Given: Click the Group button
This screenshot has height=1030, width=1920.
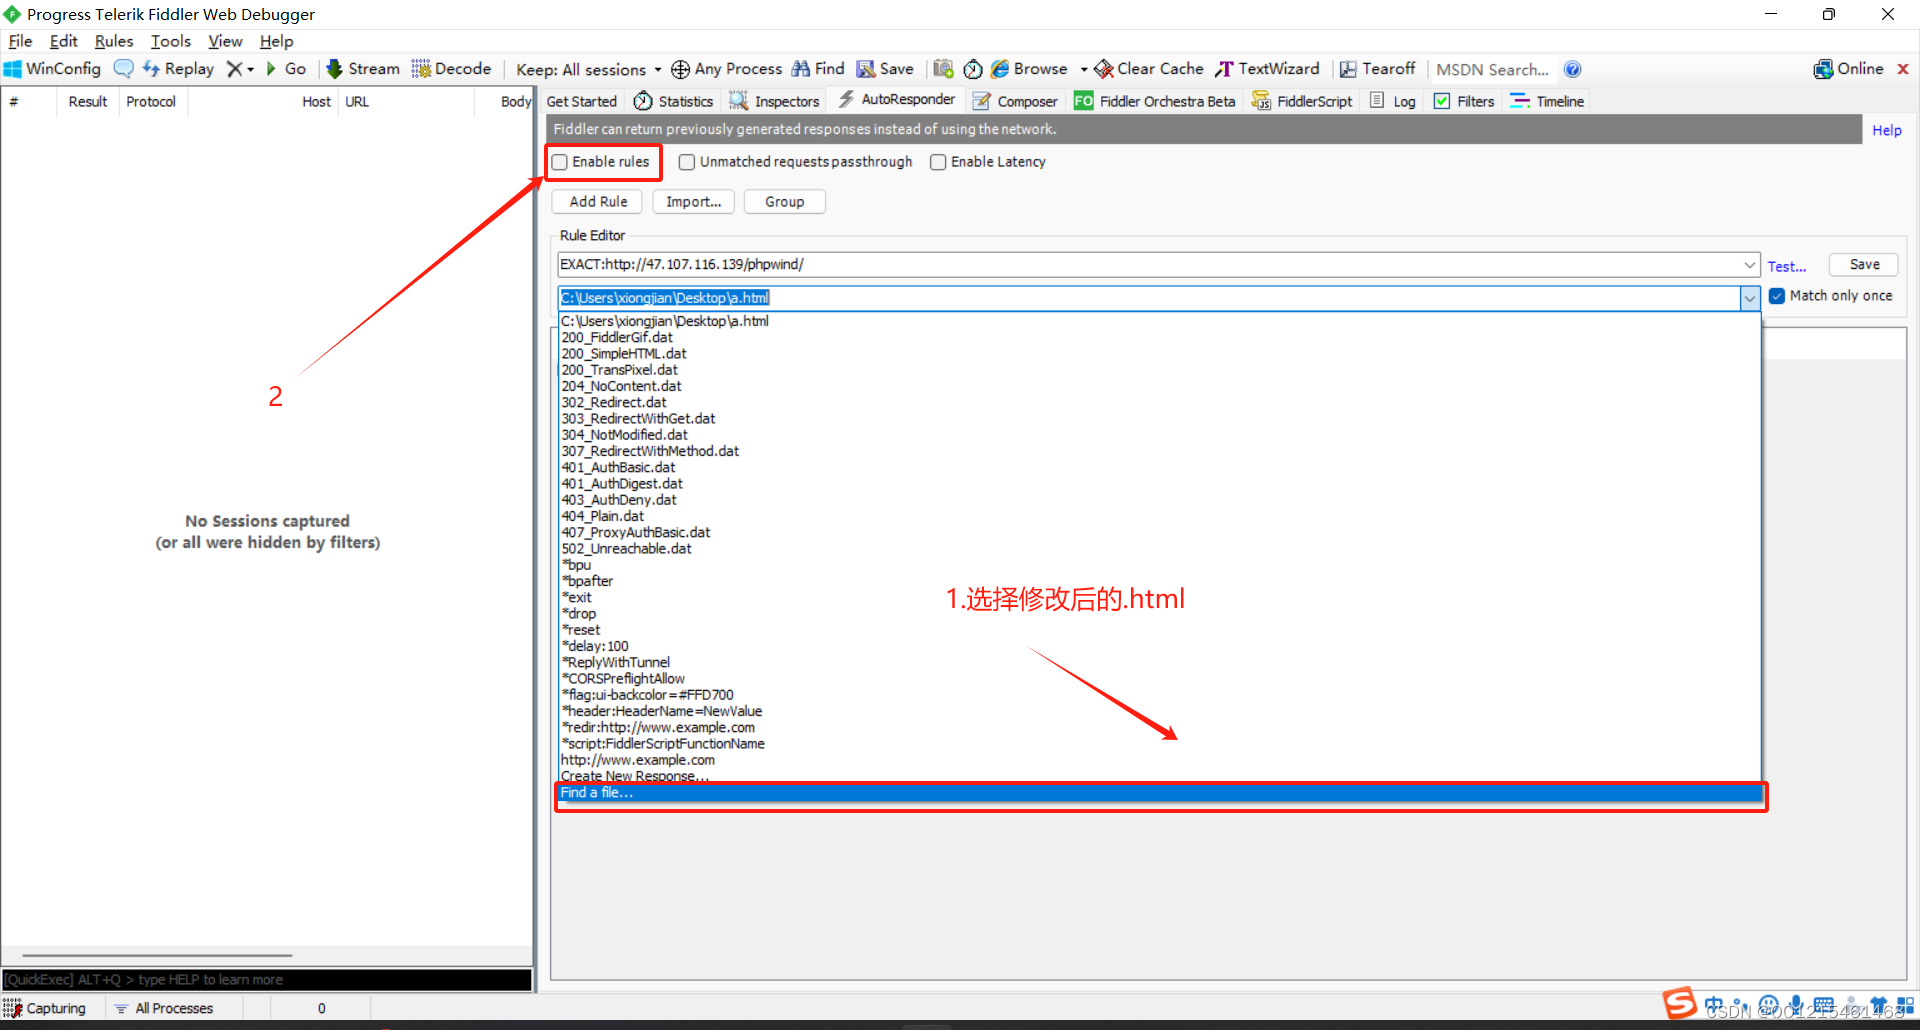Looking at the screenshot, I should (x=784, y=201).
